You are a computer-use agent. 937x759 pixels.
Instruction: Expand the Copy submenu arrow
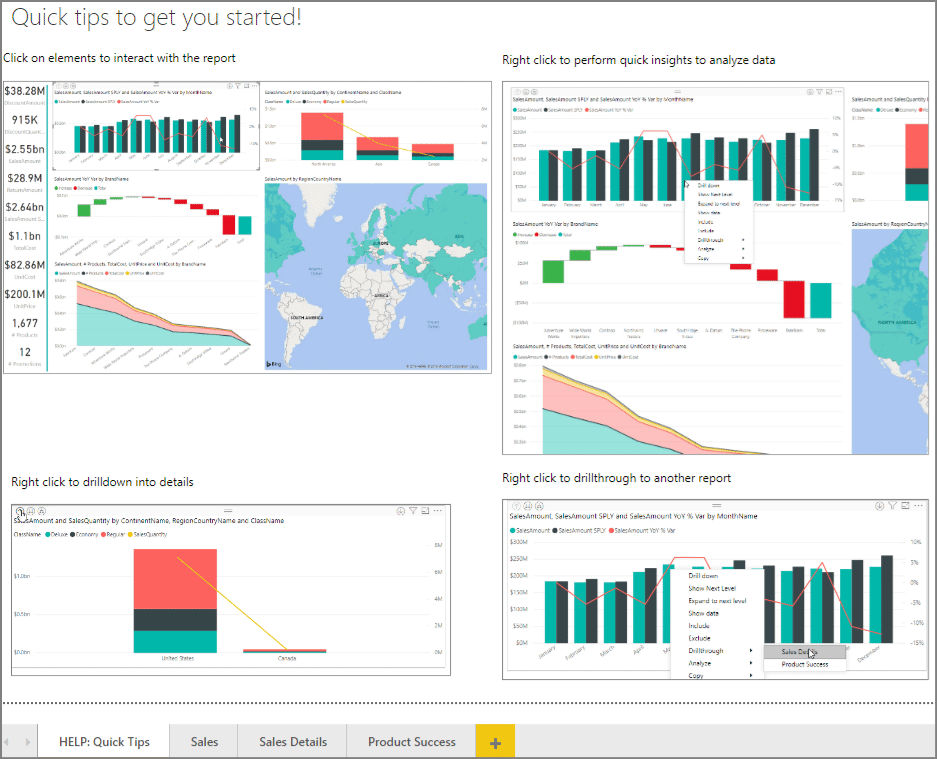(x=751, y=675)
